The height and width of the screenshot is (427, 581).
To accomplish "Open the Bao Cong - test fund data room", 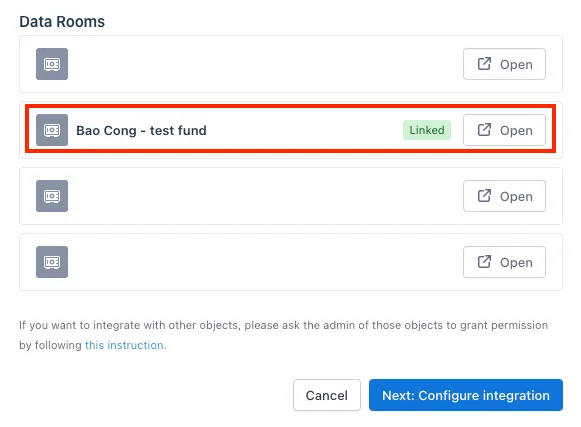I will [504, 130].
